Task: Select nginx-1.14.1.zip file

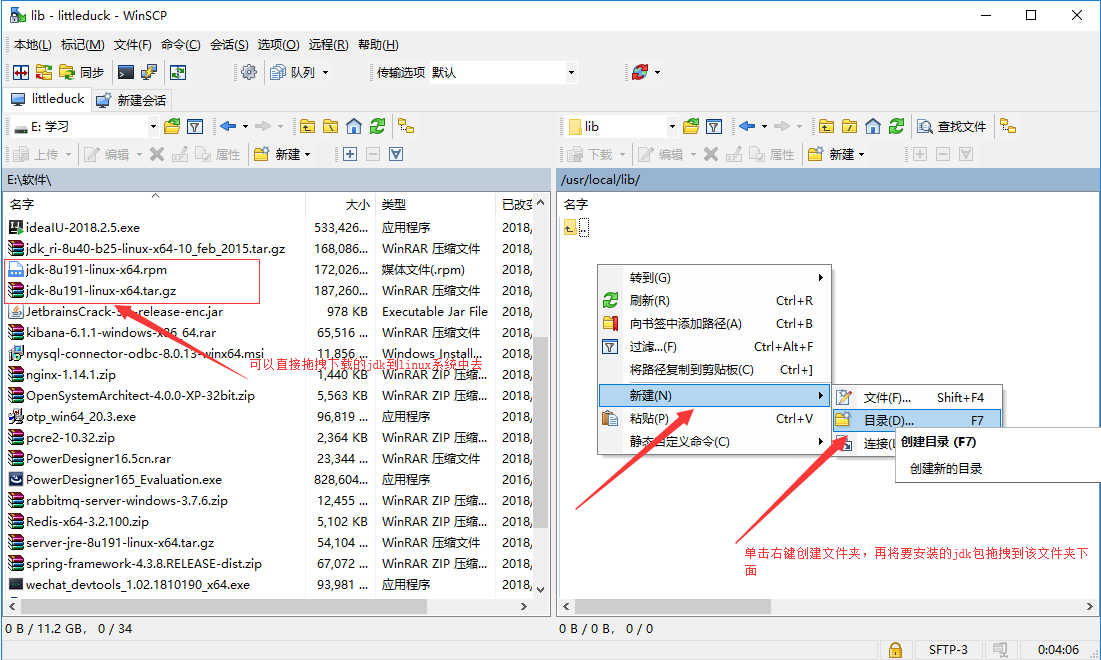Action: (x=71, y=375)
